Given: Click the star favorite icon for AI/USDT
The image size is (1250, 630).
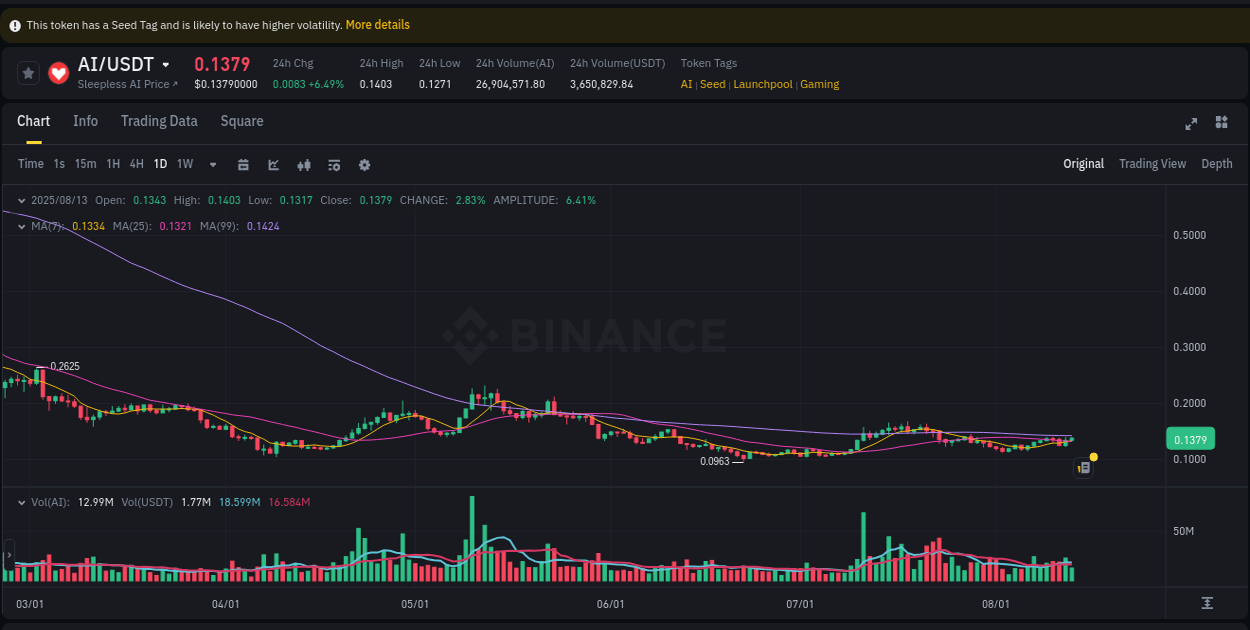Looking at the screenshot, I should (x=28, y=72).
